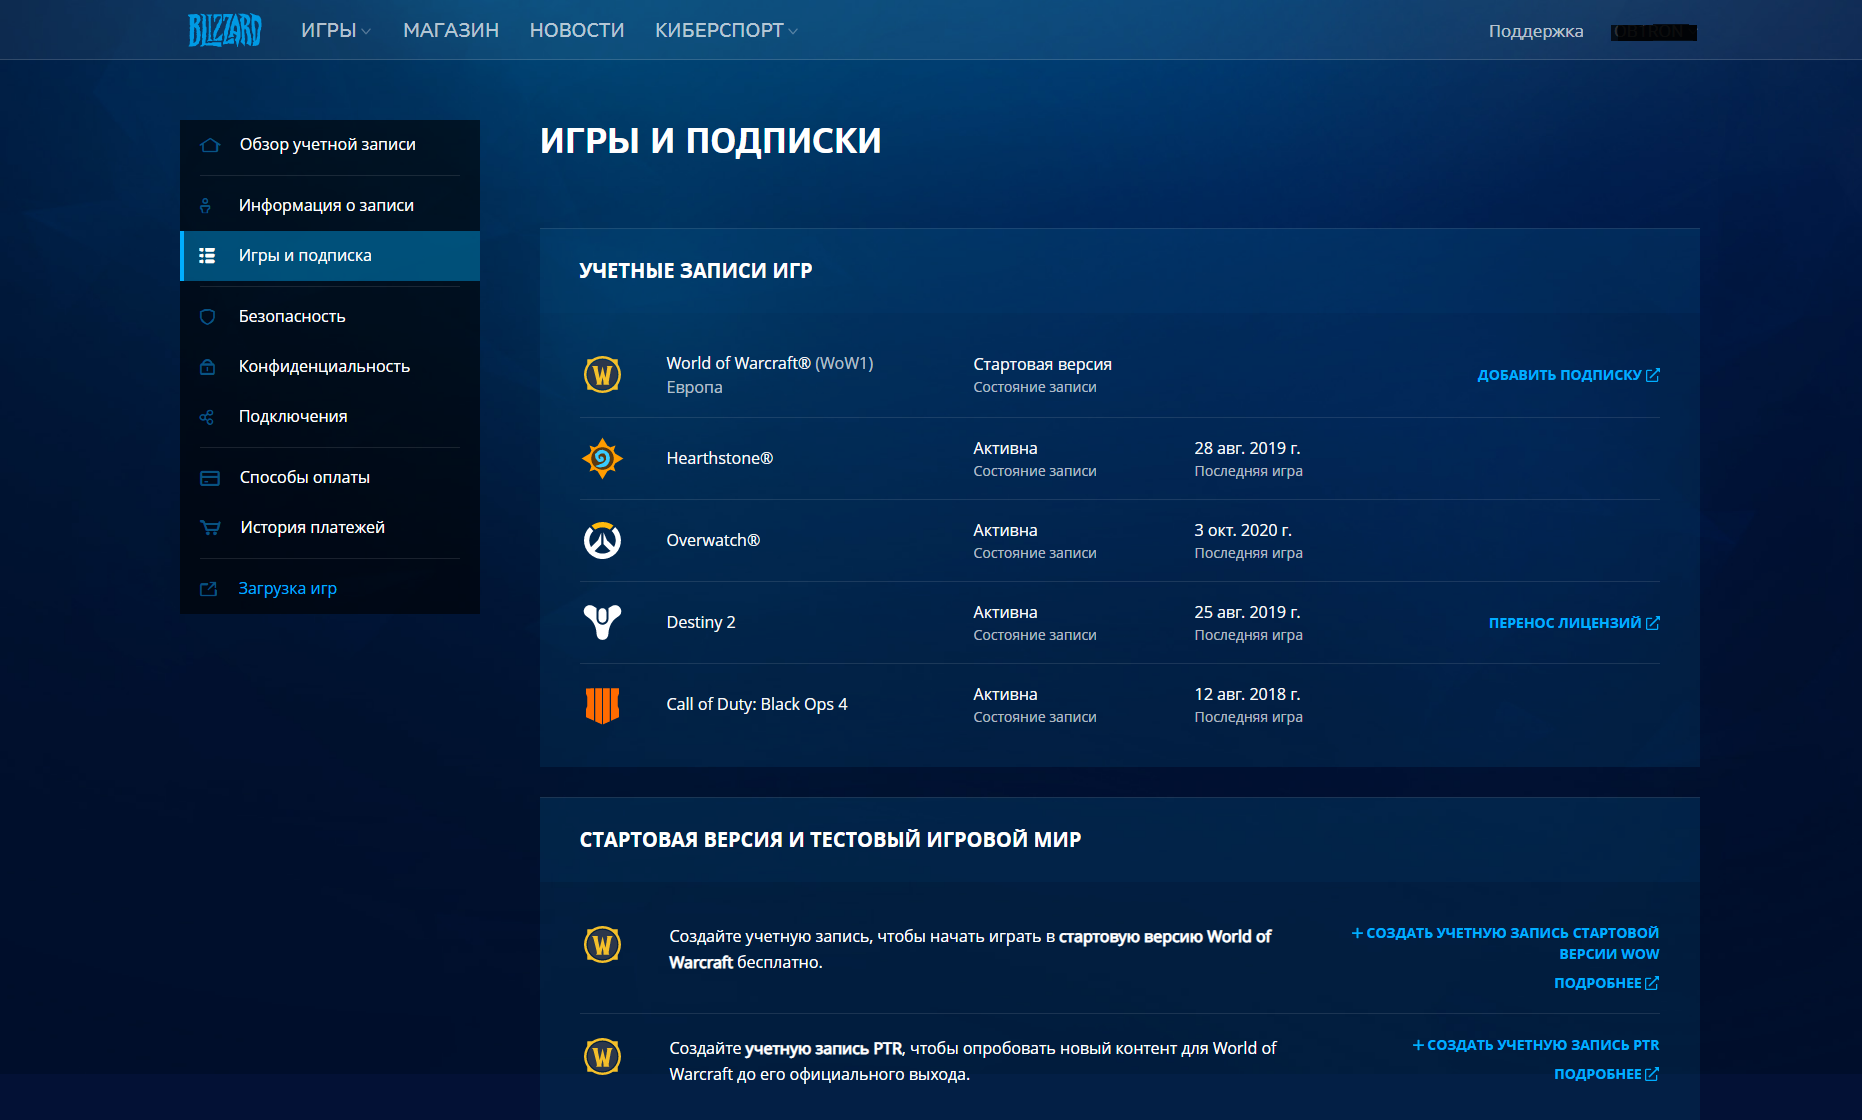Screen dimensions: 1862x1120
Task: Click the card icon beside Способы оплаты
Action: (210, 478)
